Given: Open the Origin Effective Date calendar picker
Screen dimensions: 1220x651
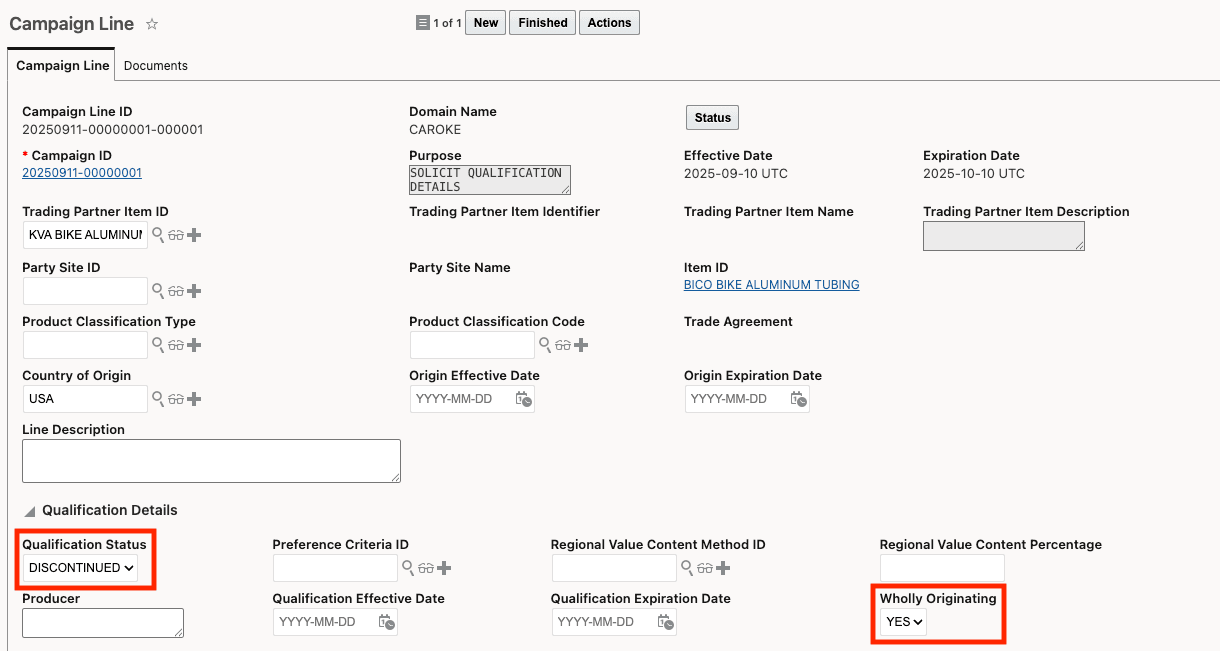Looking at the screenshot, I should tap(523, 399).
